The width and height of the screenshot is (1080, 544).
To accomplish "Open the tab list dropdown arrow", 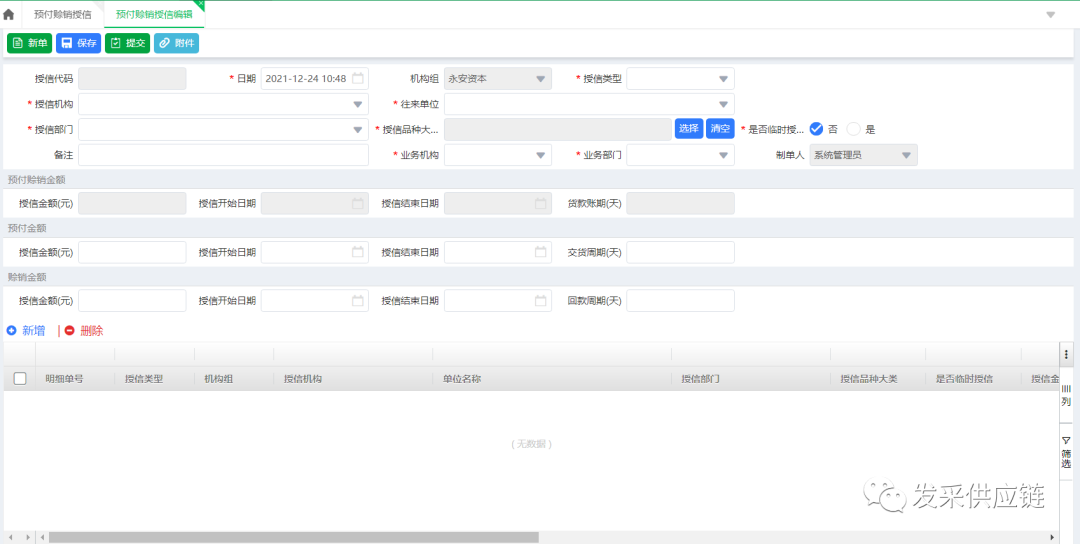I will pyautogui.click(x=1050, y=14).
